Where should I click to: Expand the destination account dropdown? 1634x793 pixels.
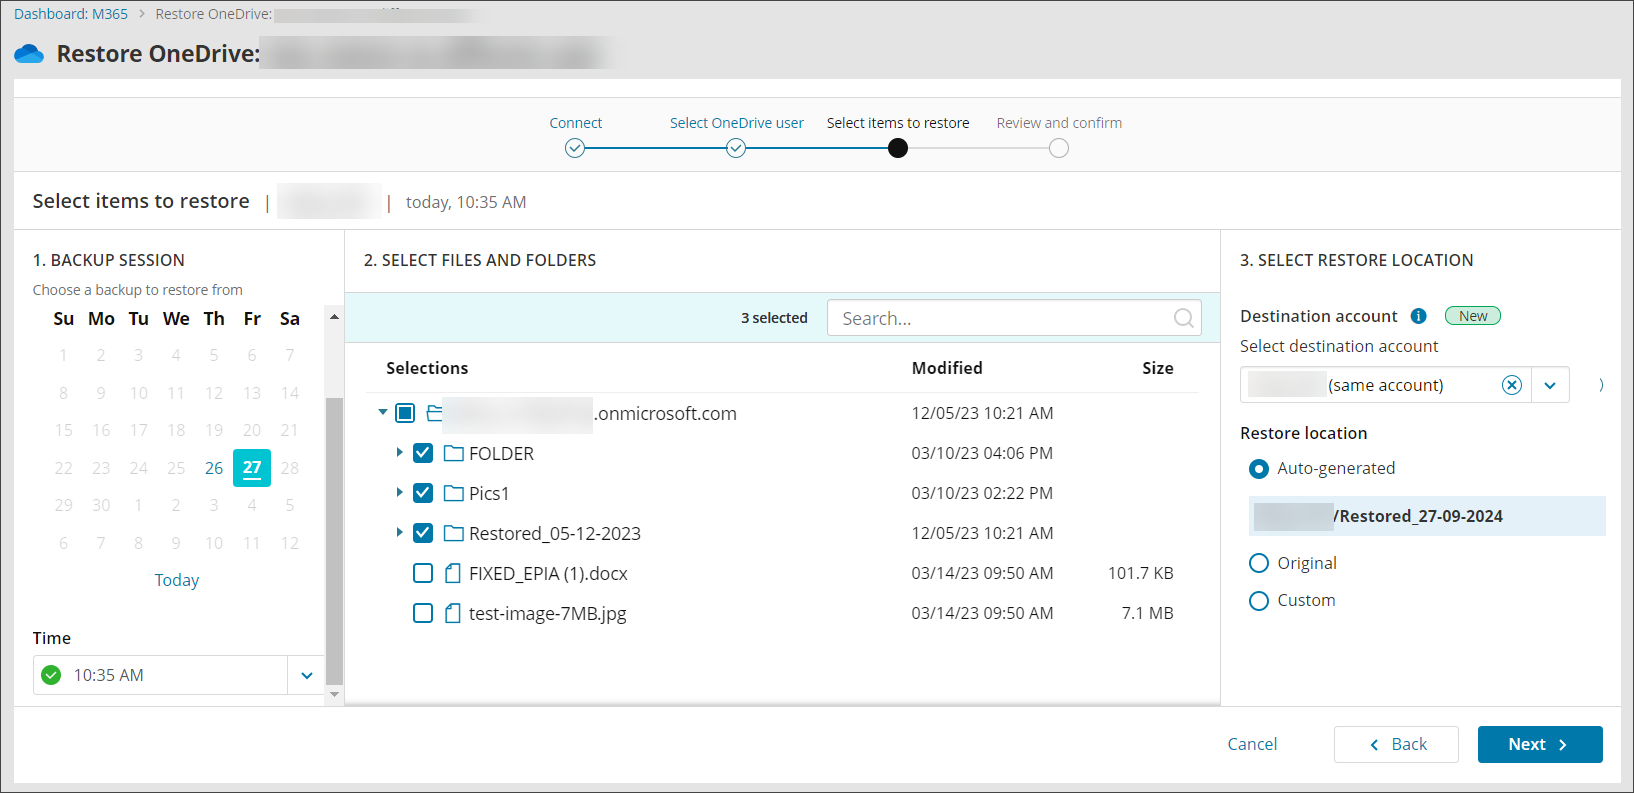point(1549,385)
